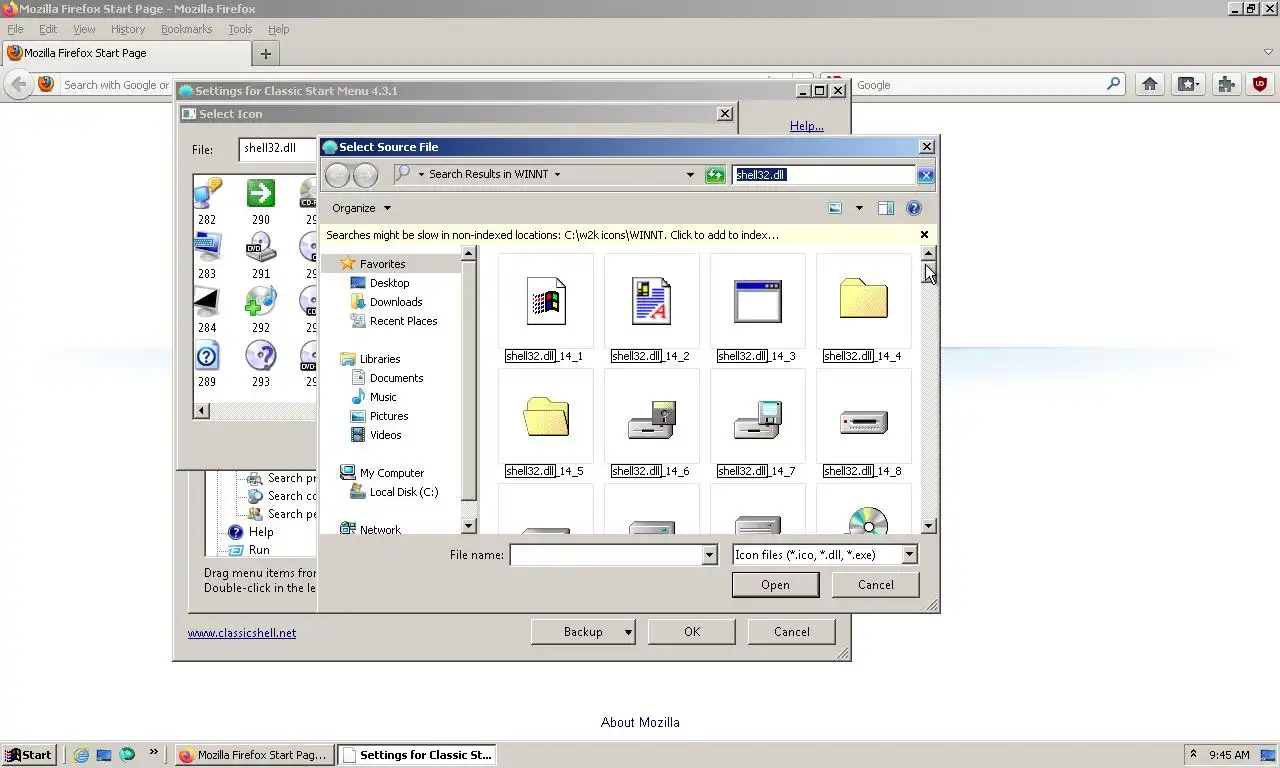Select icon 289 help question mark
1280x768 pixels.
(x=207, y=363)
